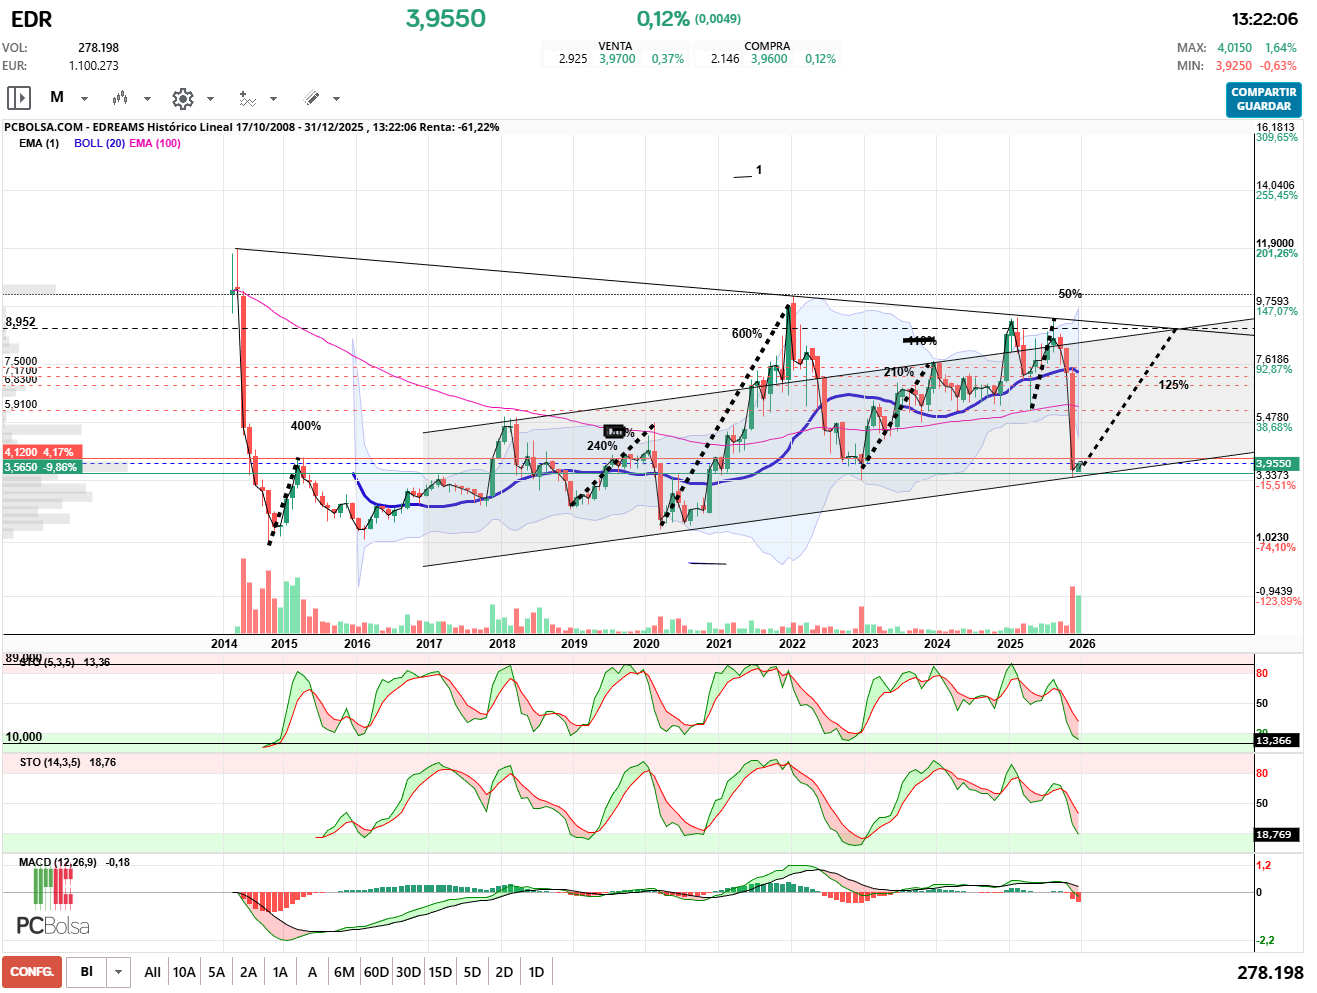Click the PCBolsa logo
This screenshot has width=1317, height=993.
(52, 904)
